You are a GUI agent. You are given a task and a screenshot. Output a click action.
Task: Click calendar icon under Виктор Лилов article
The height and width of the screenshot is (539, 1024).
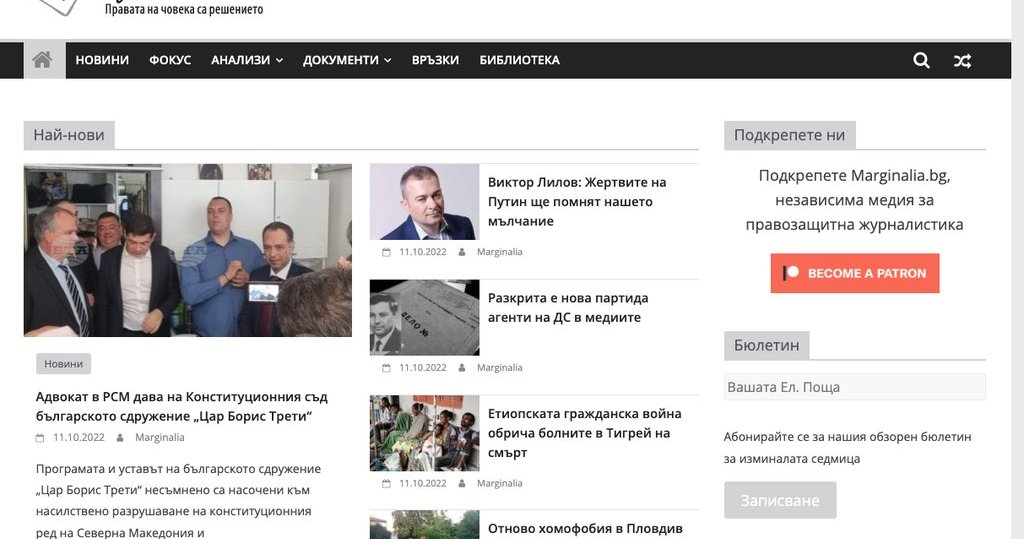(x=386, y=252)
